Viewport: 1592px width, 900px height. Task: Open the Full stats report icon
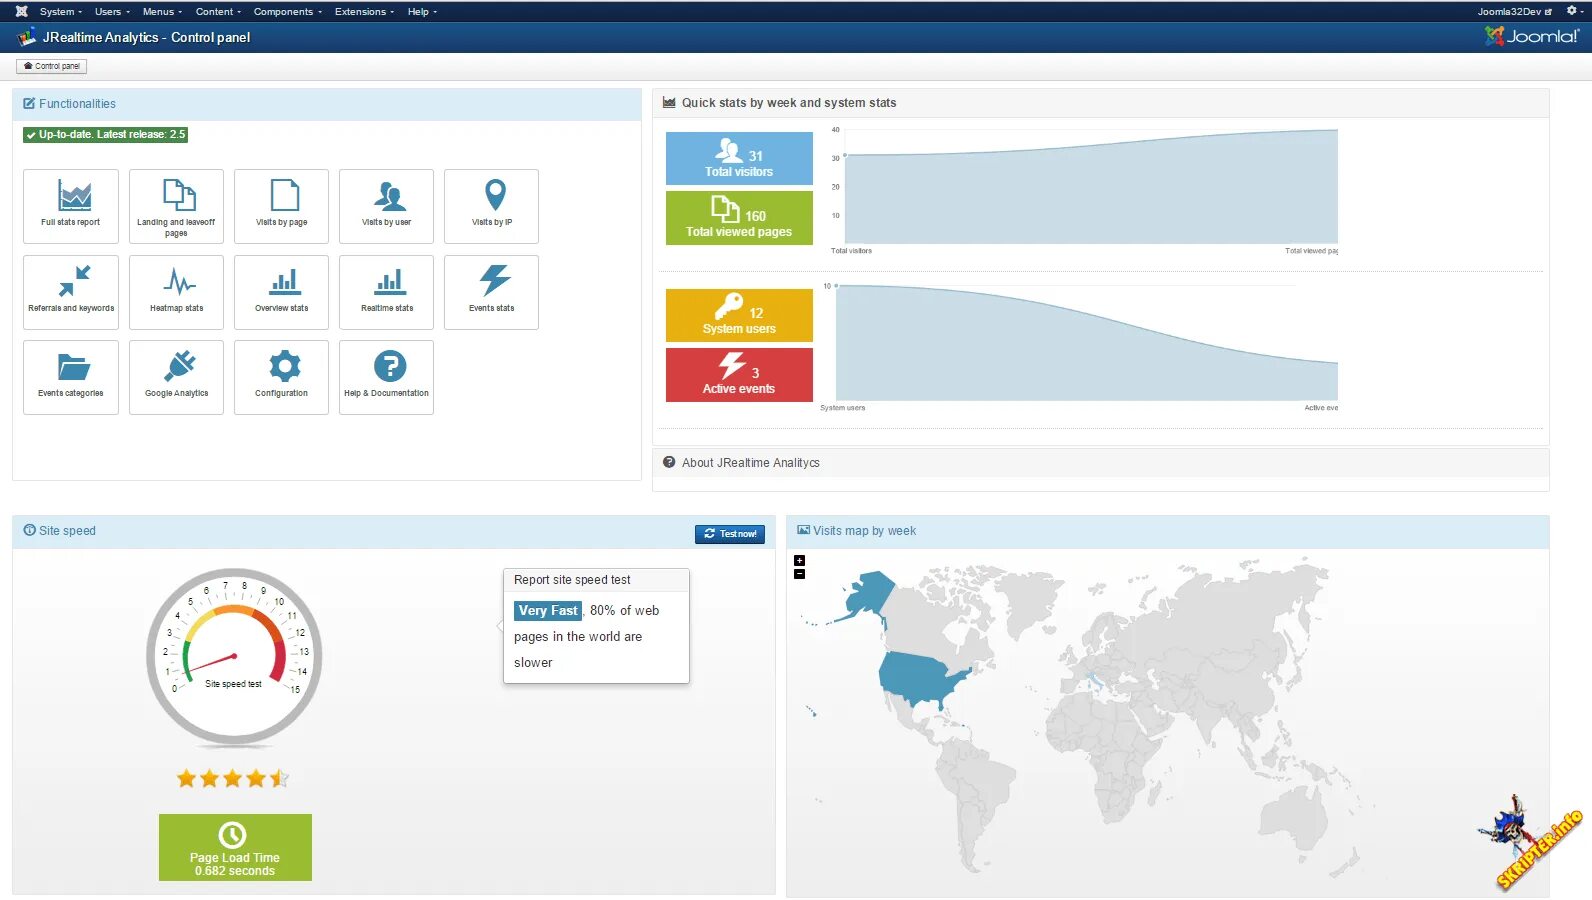[71, 206]
